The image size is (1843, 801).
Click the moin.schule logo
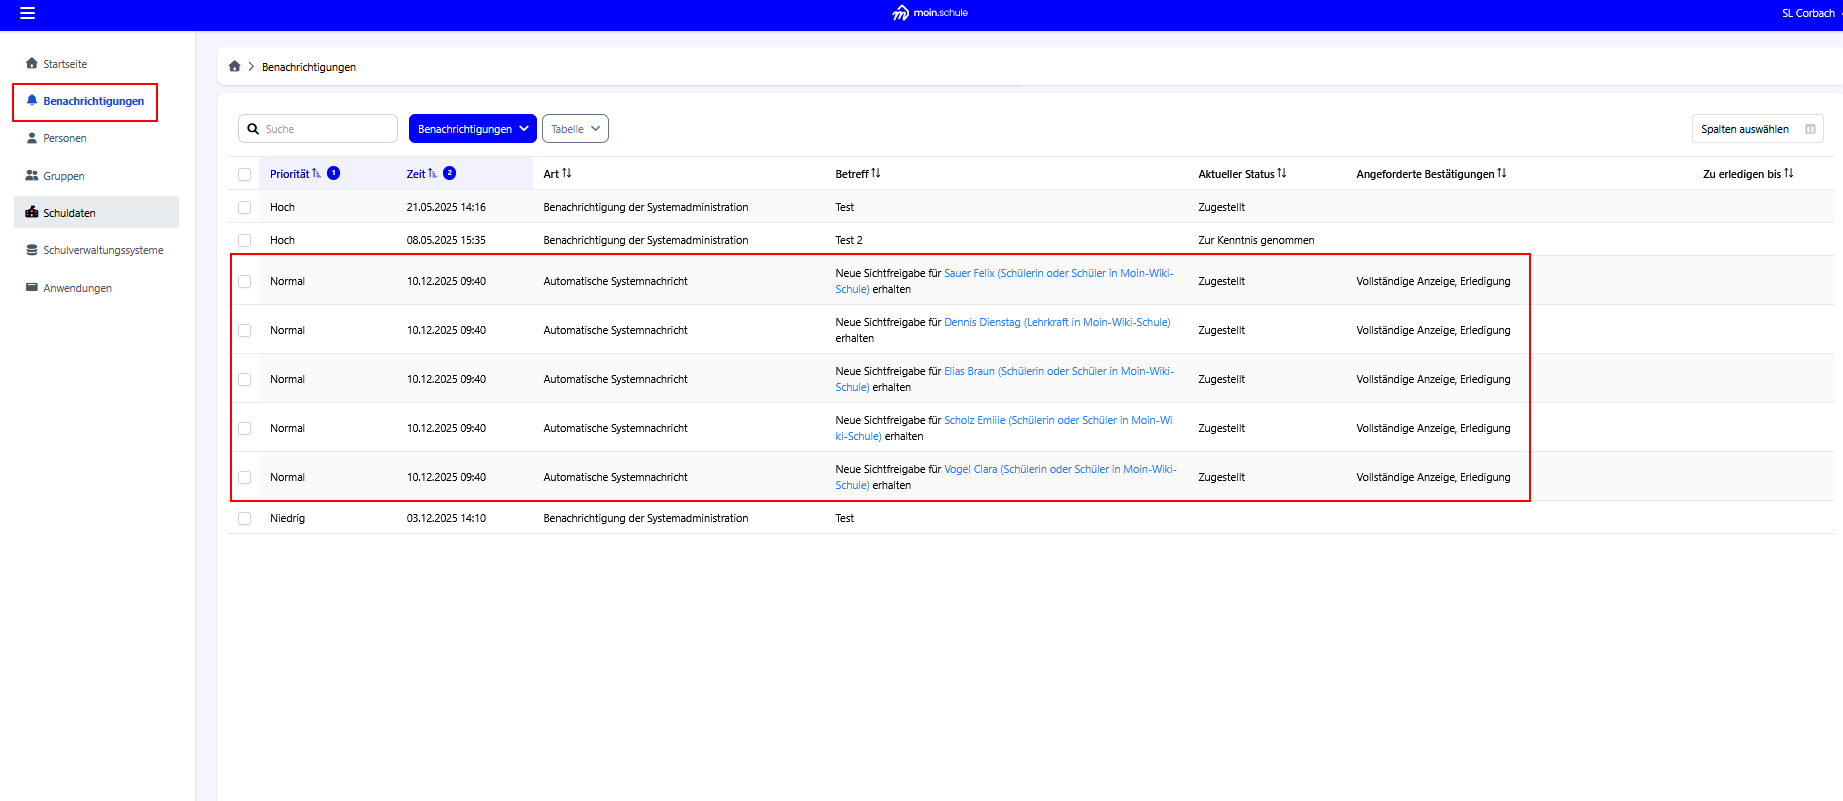pyautogui.click(x=929, y=13)
